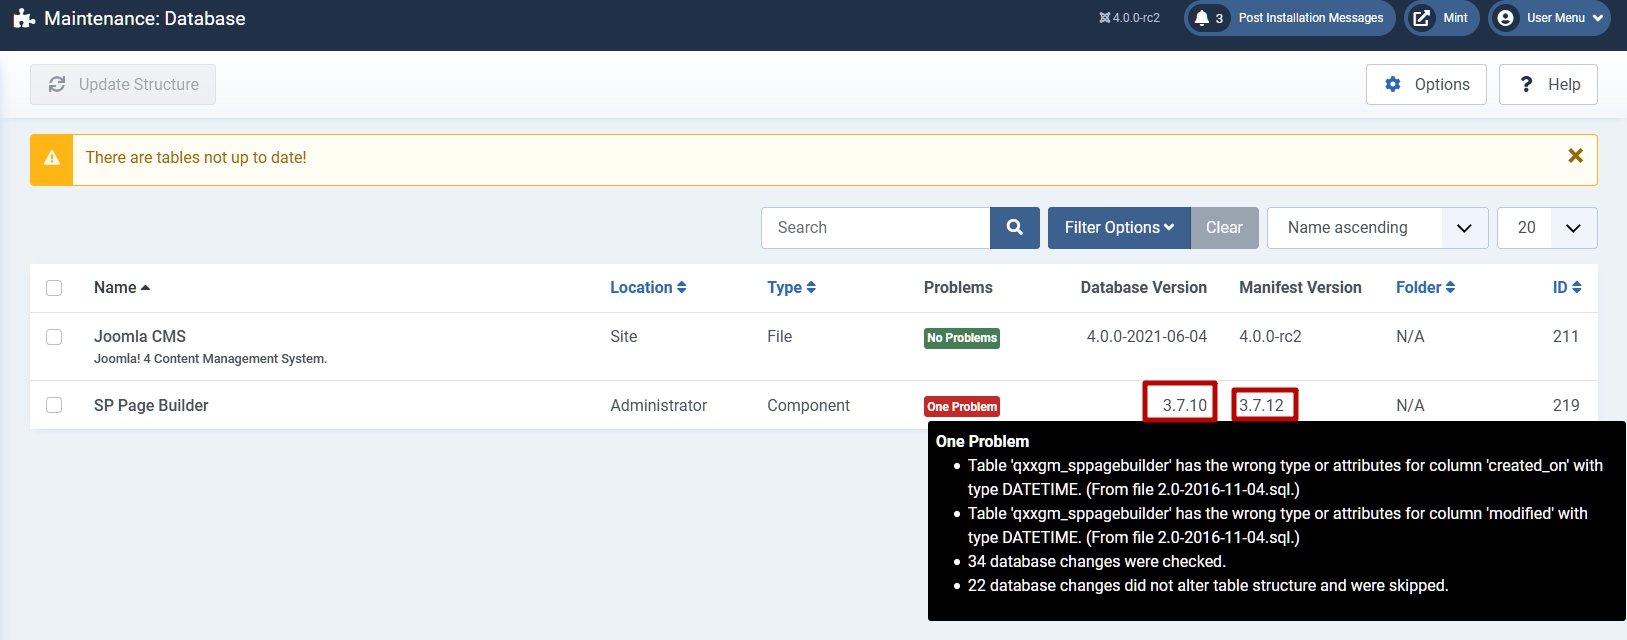Open the Options button
Image resolution: width=1627 pixels, height=640 pixels.
pyautogui.click(x=1426, y=85)
